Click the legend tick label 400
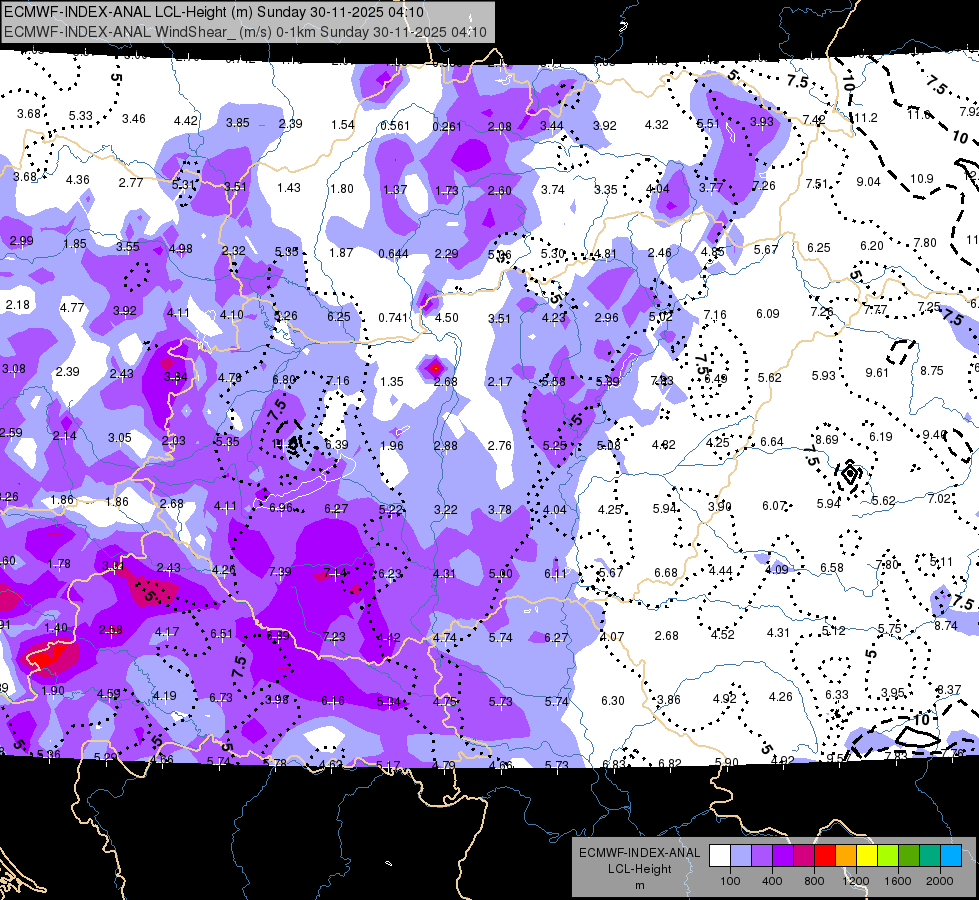This screenshot has height=900, width=979. point(772,881)
